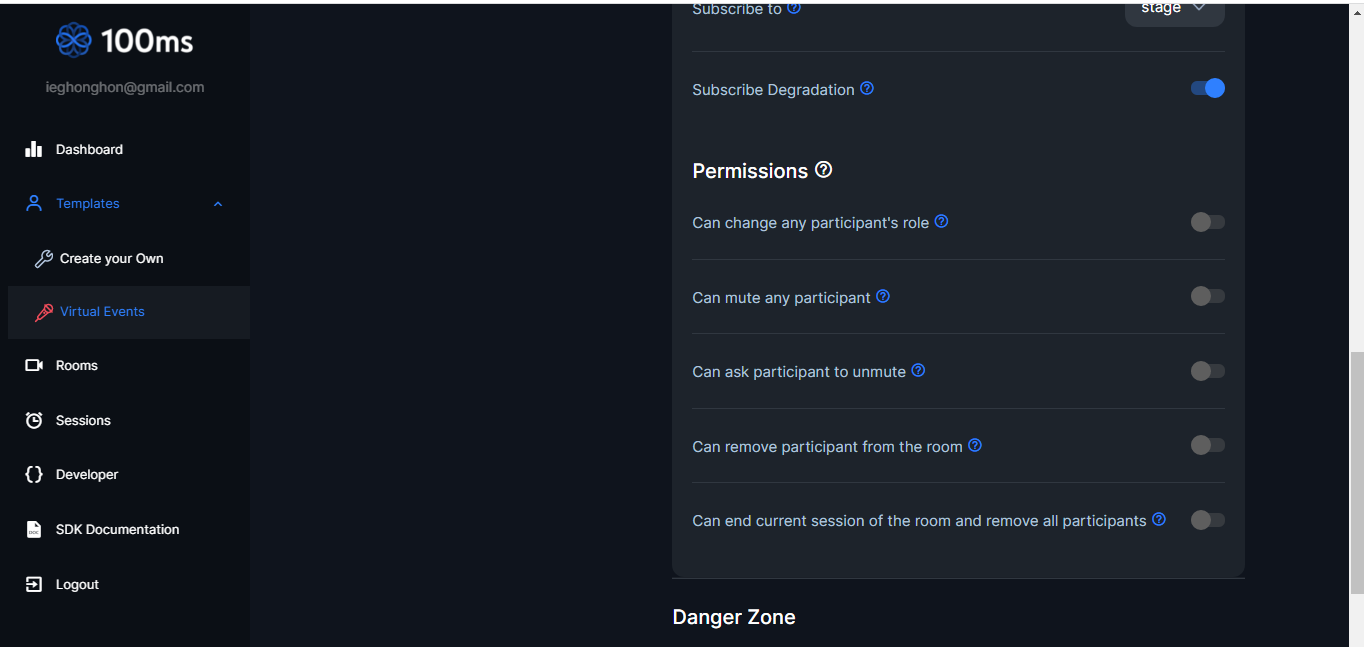Click the Logout exit icon
The height and width of the screenshot is (647, 1364).
pyautogui.click(x=33, y=584)
